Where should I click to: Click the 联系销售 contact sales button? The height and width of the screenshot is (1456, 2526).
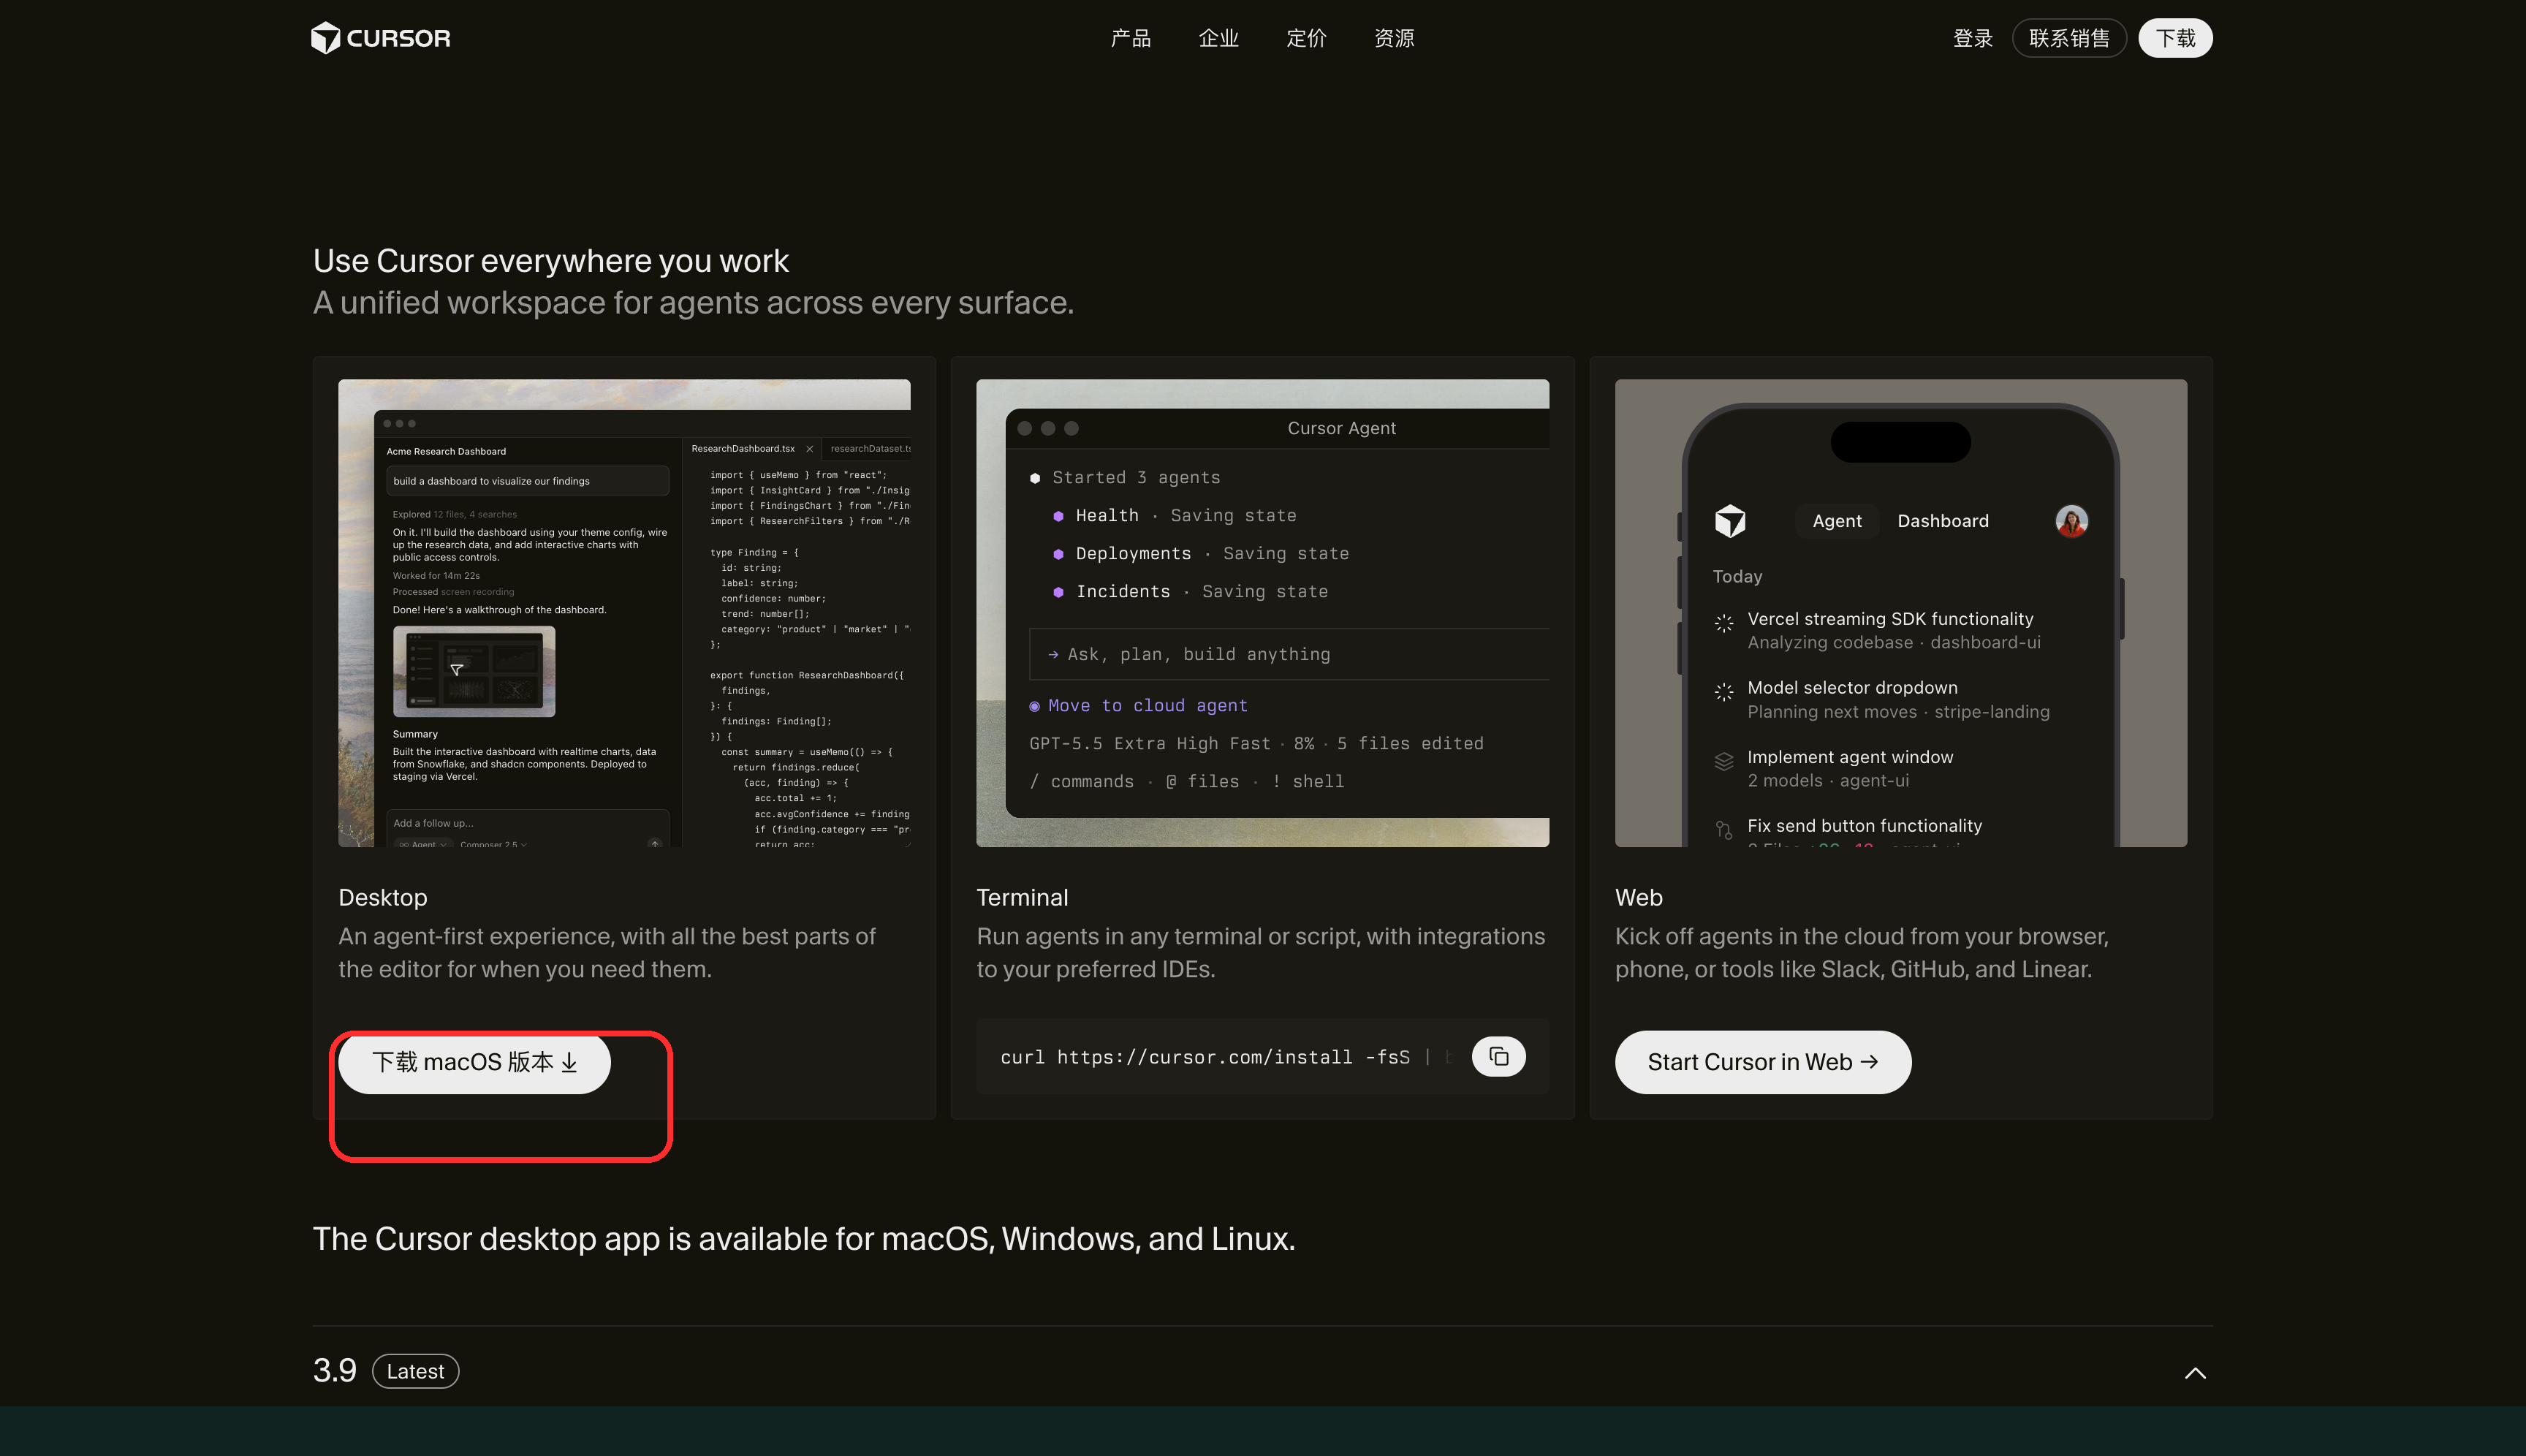(x=2069, y=38)
